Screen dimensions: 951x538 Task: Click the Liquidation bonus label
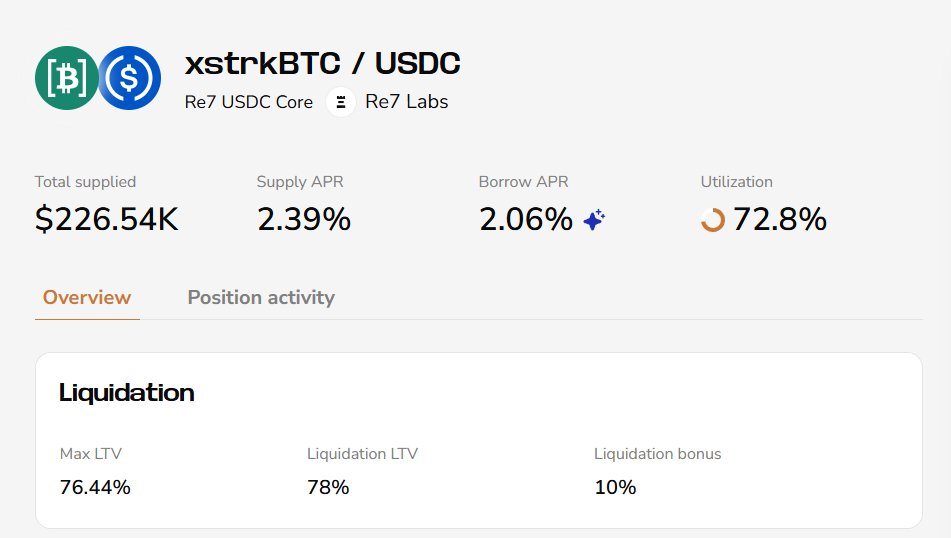pyautogui.click(x=657, y=454)
